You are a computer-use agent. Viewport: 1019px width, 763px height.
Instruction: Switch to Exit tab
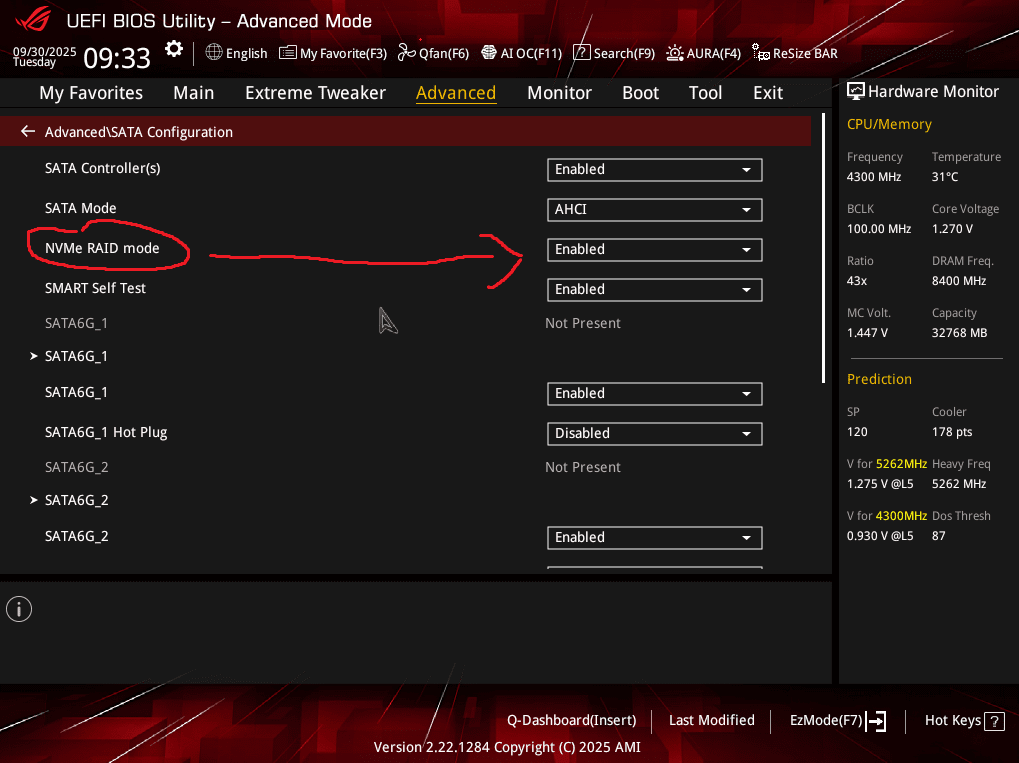tap(768, 93)
